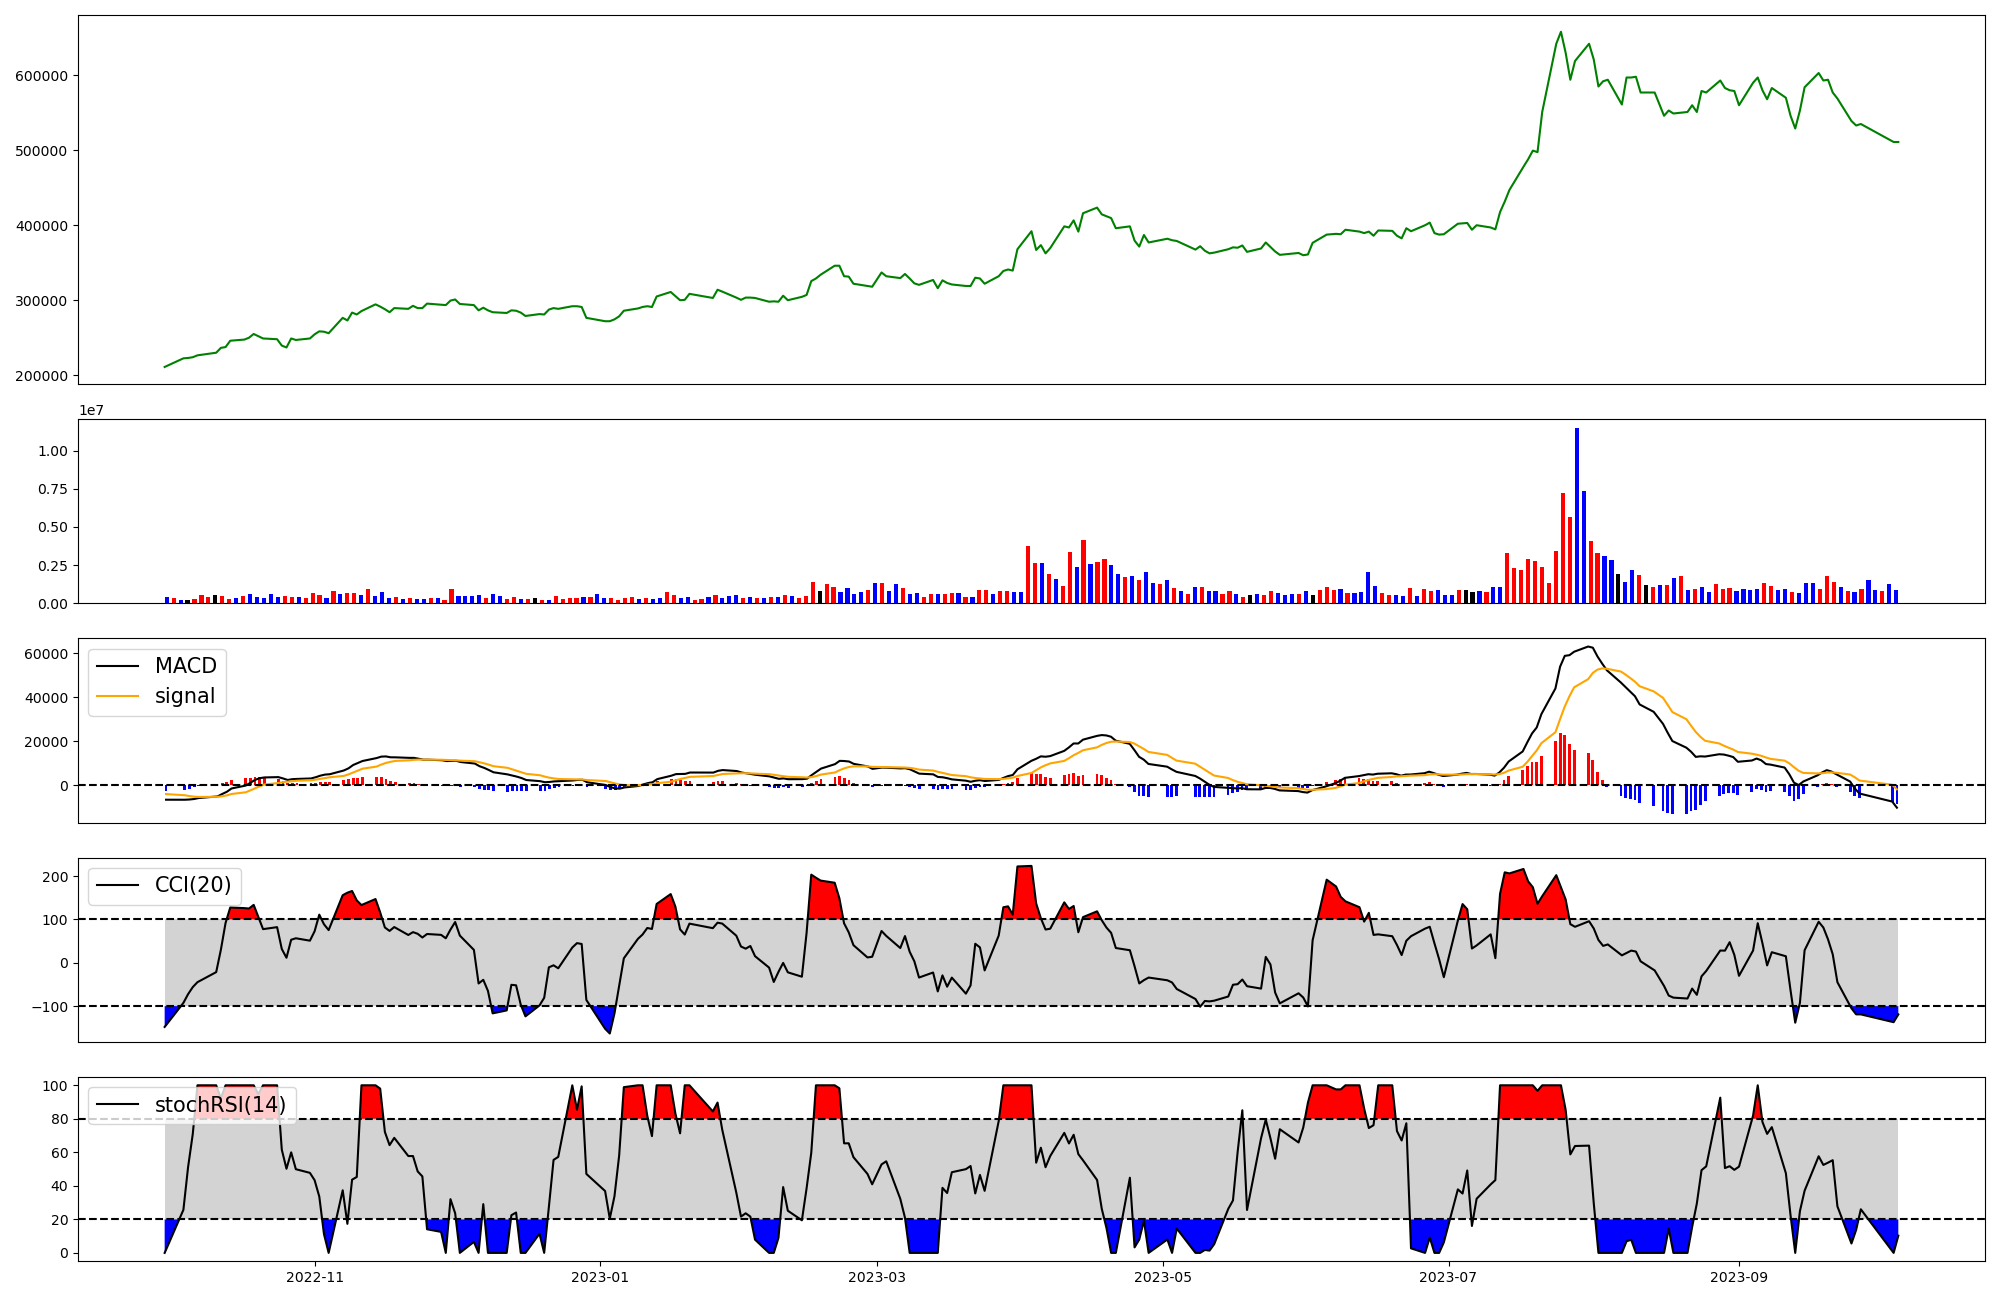Click the −100 CCI axis label
This screenshot has height=1300, width=2000.
[49, 1007]
